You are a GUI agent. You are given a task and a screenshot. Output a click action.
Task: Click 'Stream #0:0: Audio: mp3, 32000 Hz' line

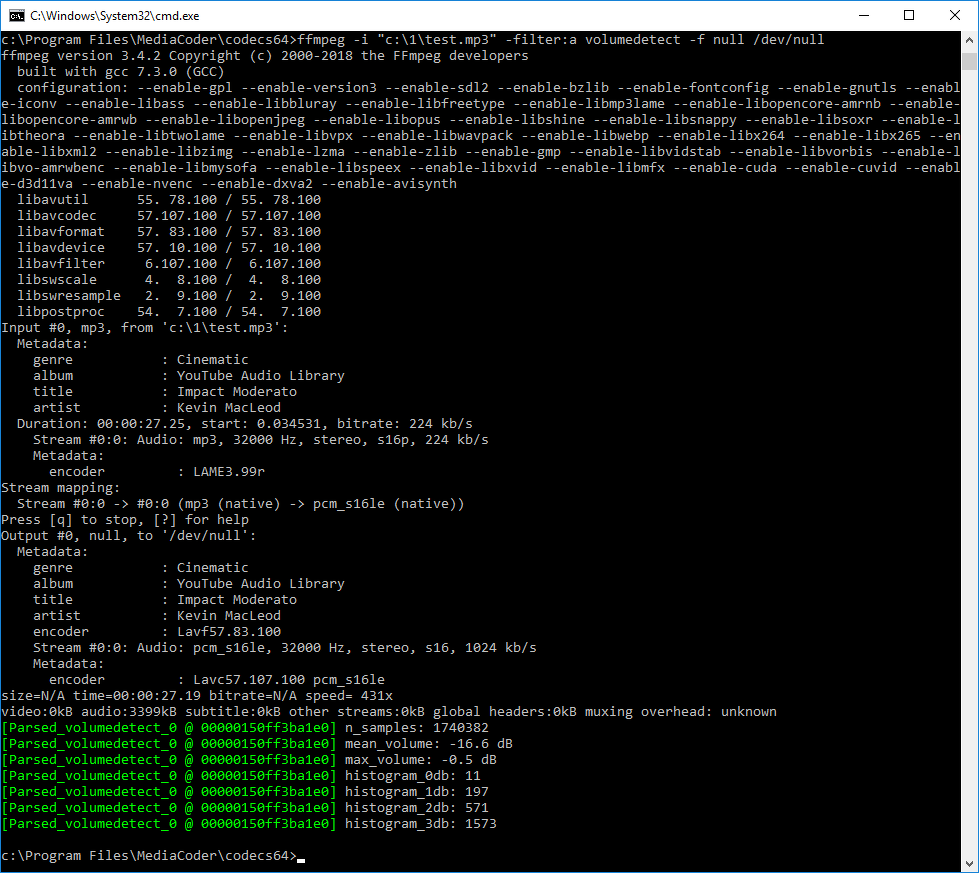coord(261,440)
